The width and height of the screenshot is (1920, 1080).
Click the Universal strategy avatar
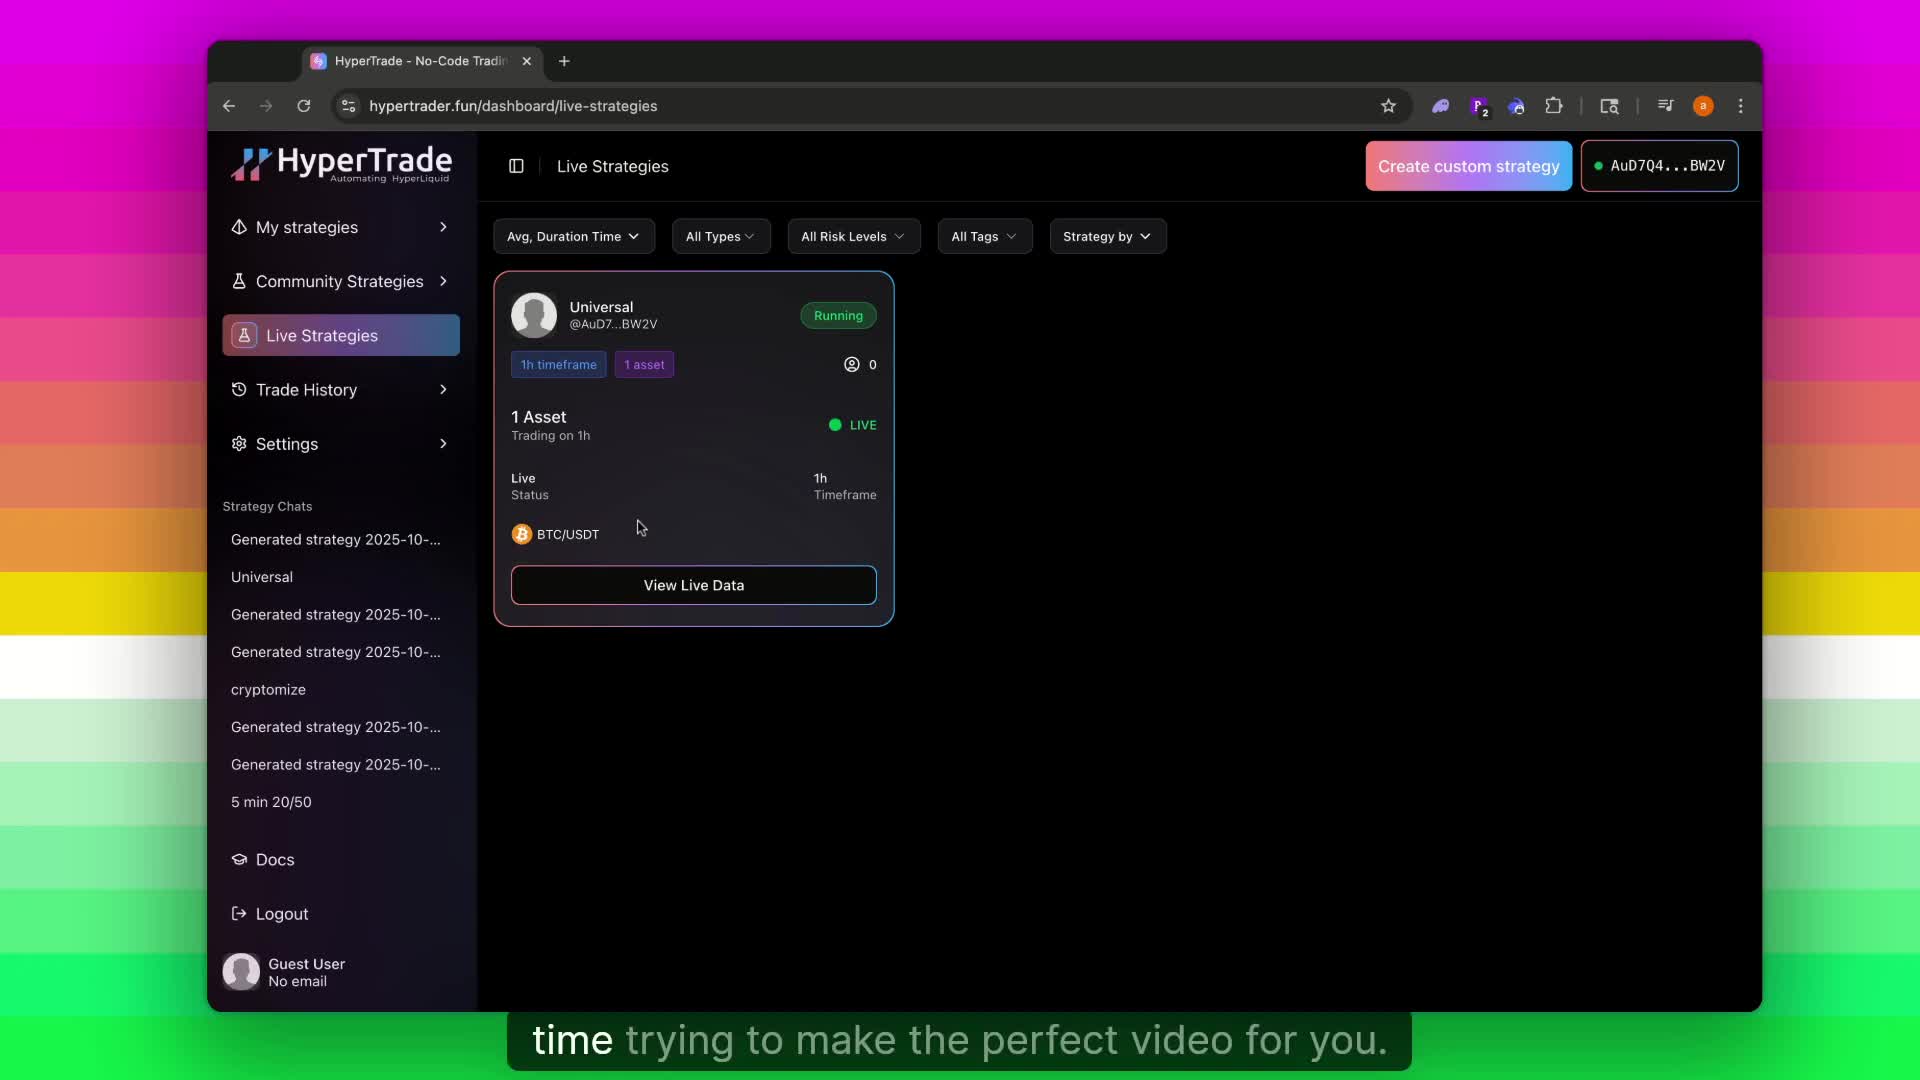click(534, 315)
